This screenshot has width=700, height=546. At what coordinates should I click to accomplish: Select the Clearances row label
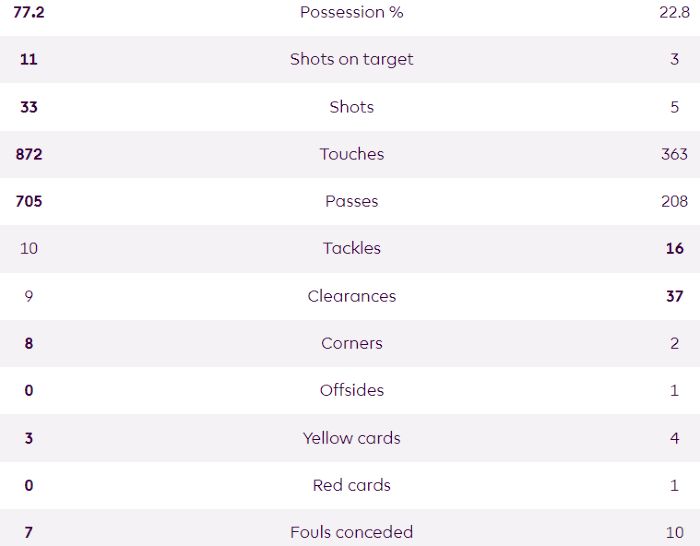click(351, 296)
